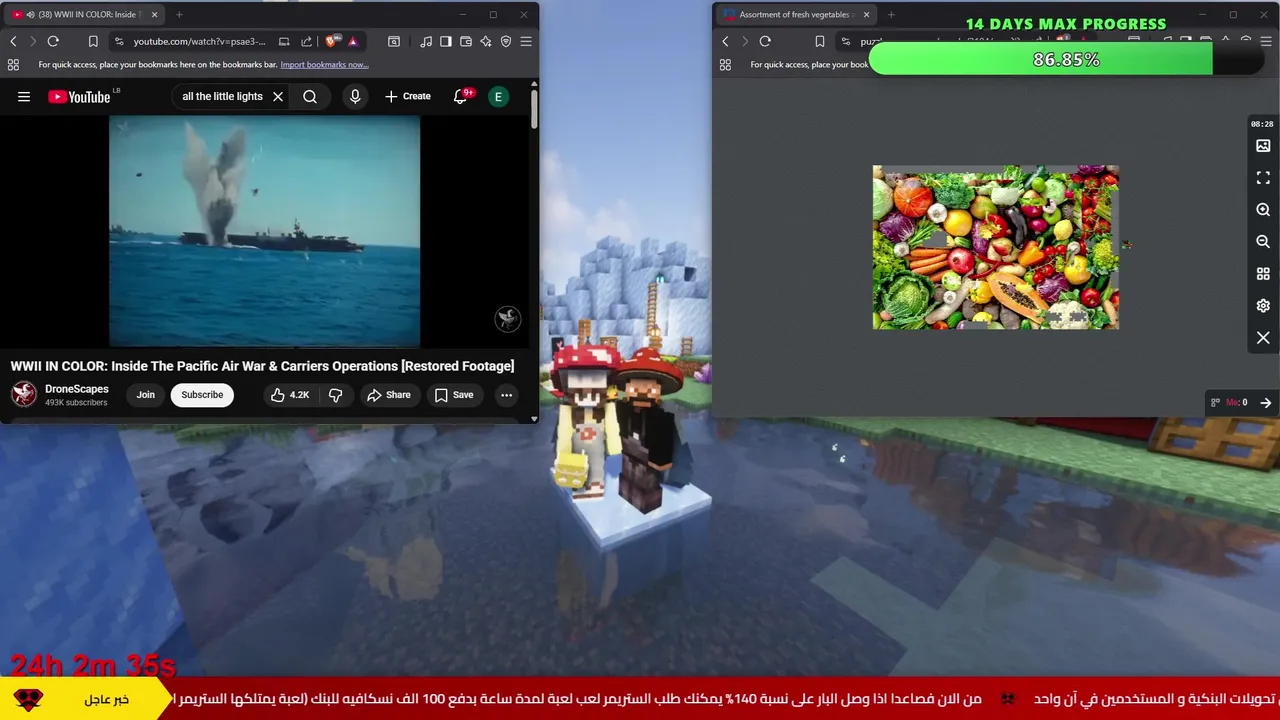Zoom in on the puzzle
The height and width of the screenshot is (720, 1280).
tap(1263, 210)
